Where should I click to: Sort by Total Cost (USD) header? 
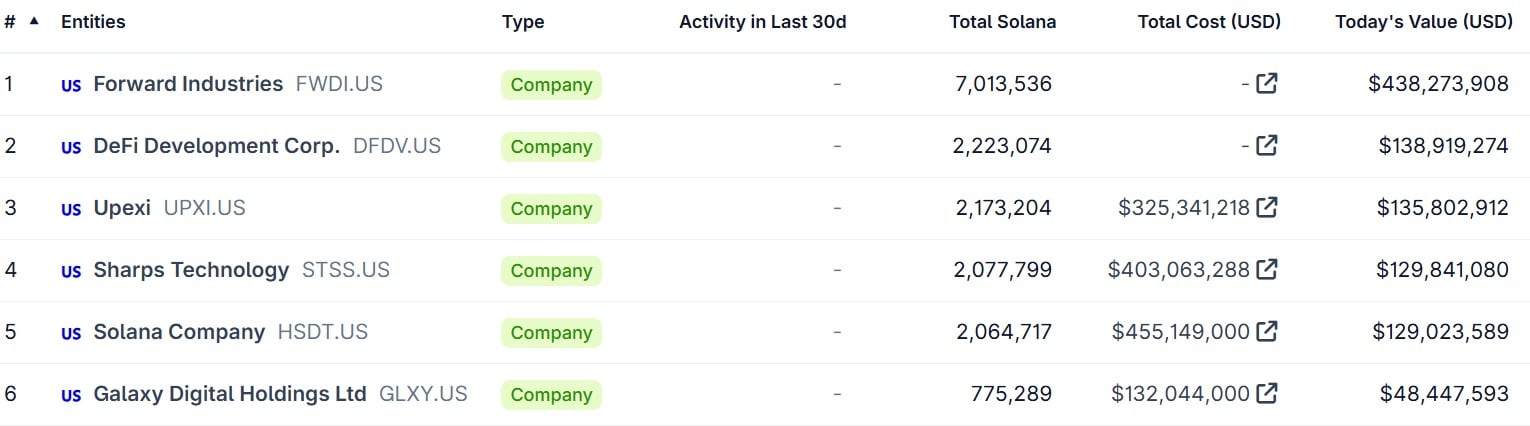coord(1209,22)
